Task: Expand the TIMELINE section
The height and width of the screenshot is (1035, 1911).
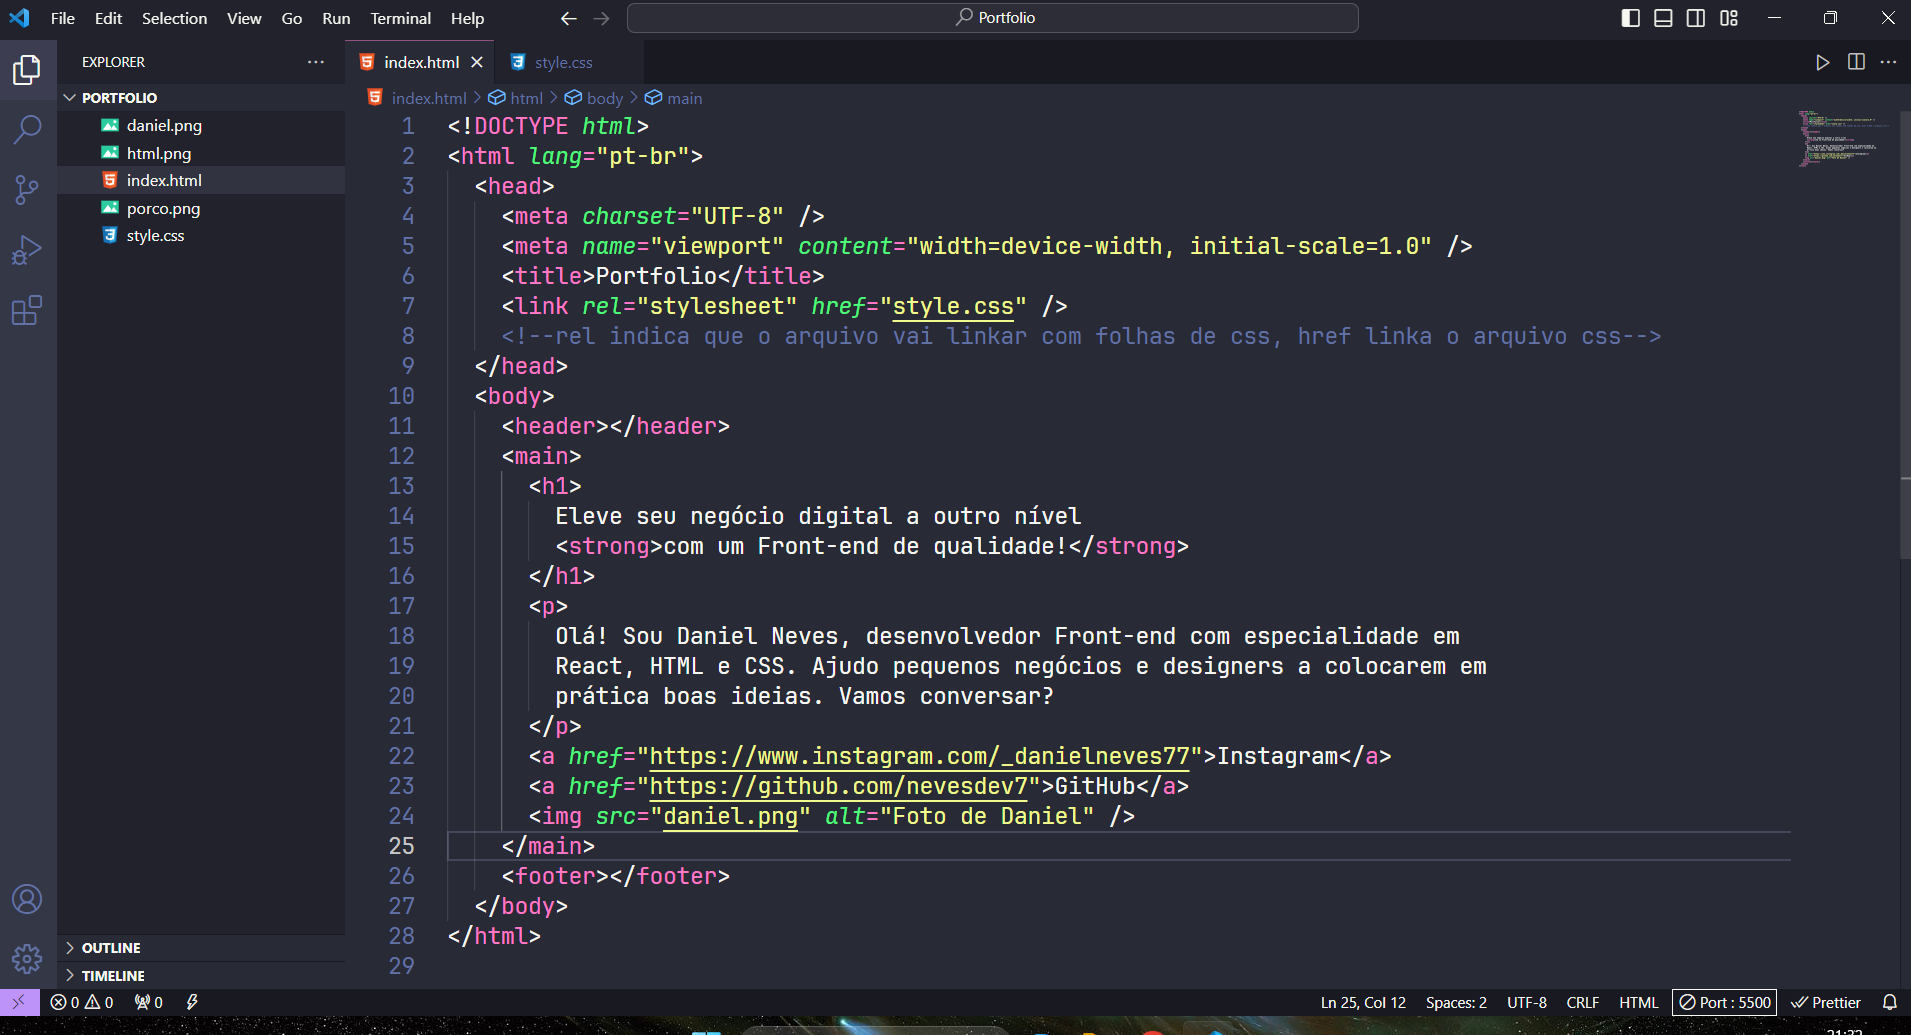Action: coord(201,976)
